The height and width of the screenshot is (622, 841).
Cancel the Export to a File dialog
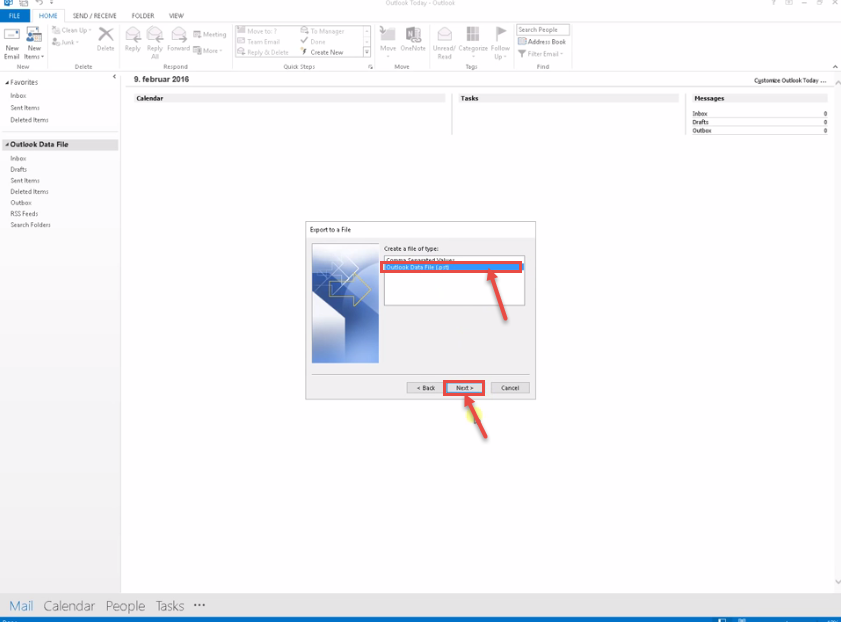(x=510, y=388)
